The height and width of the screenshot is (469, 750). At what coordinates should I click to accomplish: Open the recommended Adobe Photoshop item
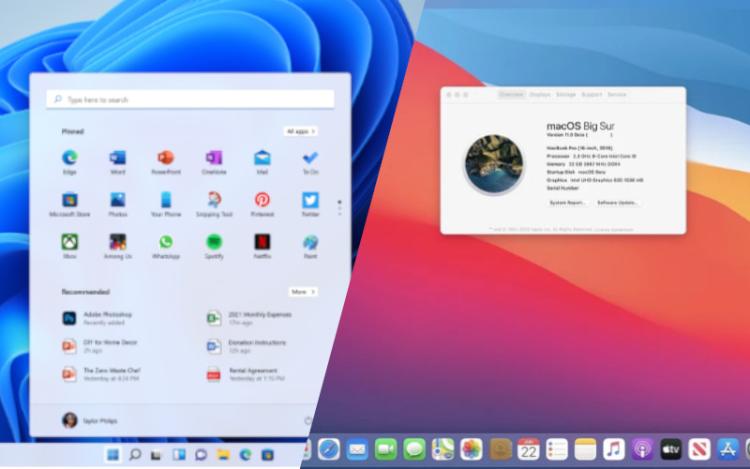tap(97, 318)
